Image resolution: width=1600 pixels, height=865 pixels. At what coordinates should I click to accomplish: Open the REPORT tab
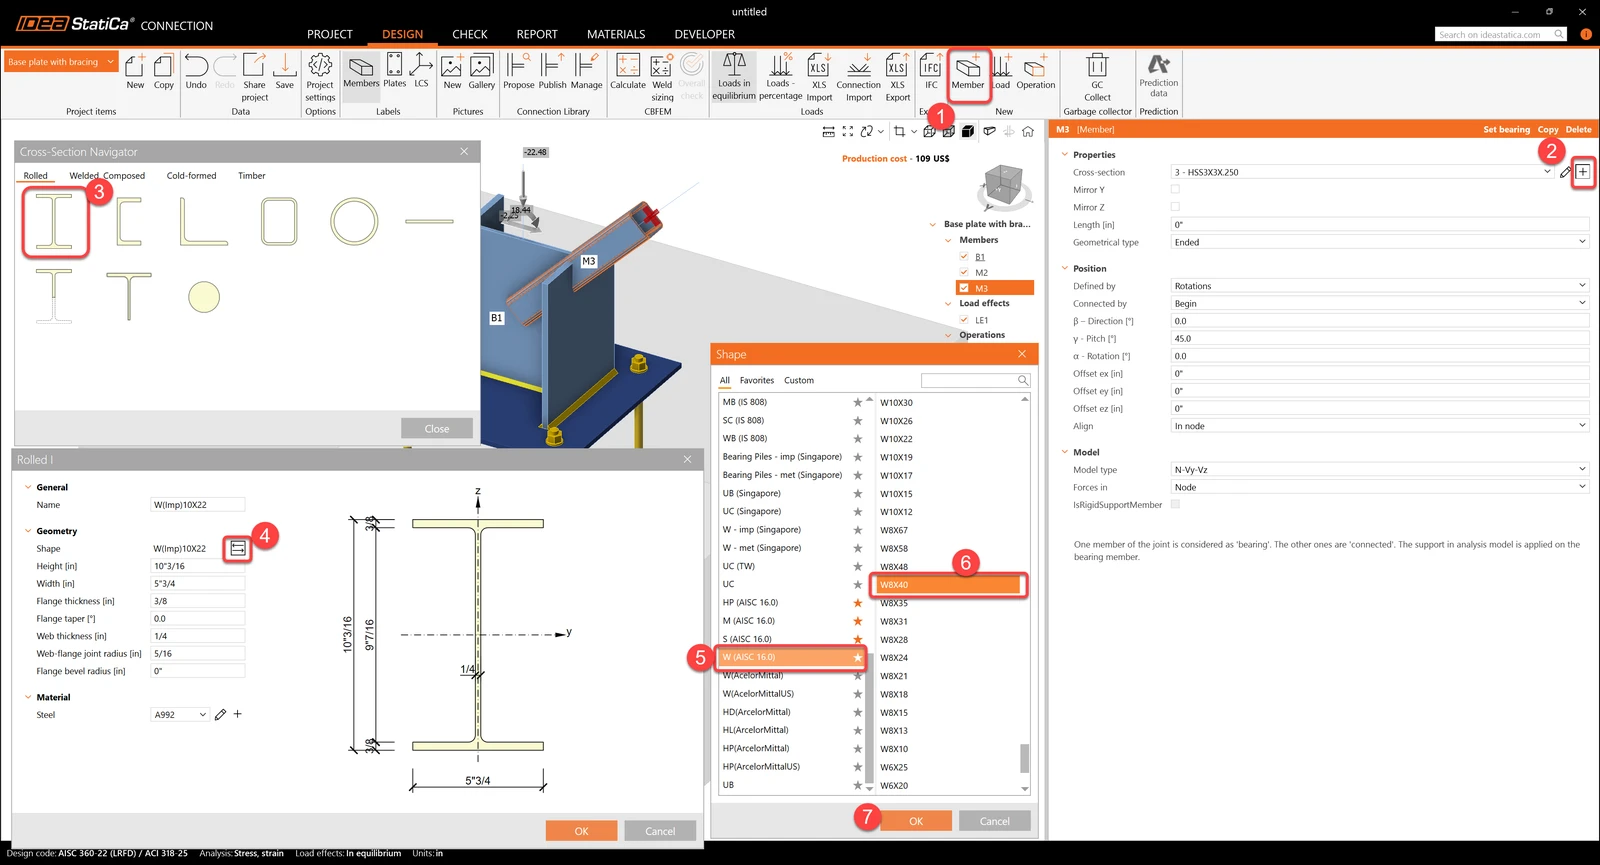[537, 34]
